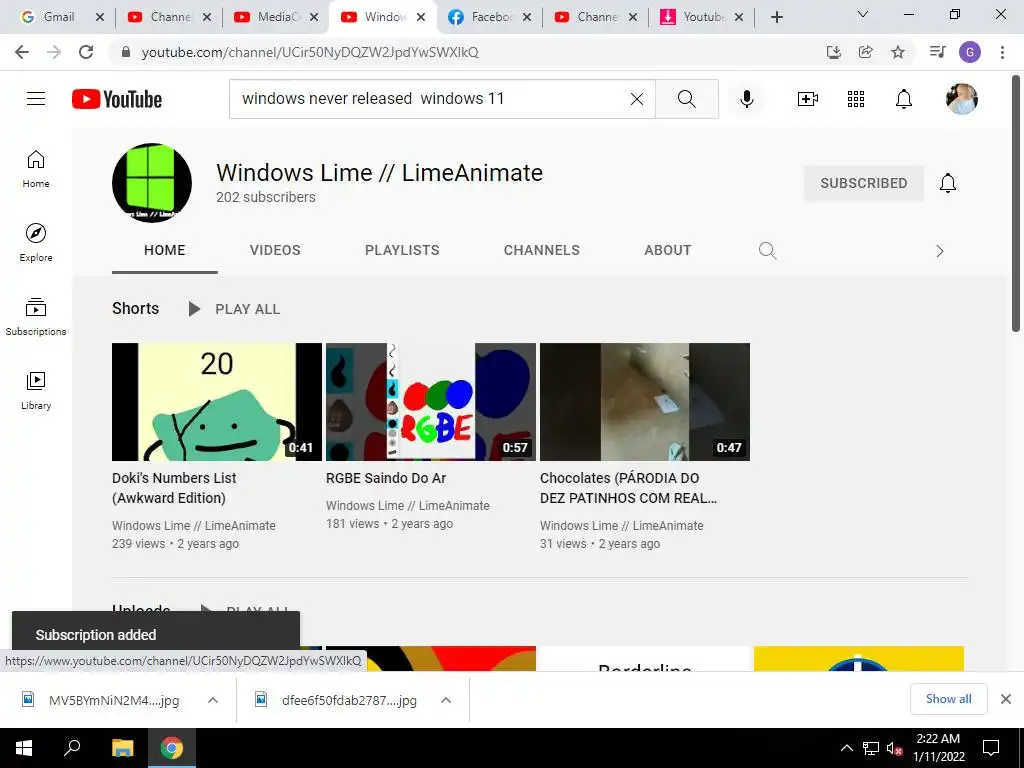
Task: Open taskbar clock showing 2:22 AM
Action: point(938,748)
